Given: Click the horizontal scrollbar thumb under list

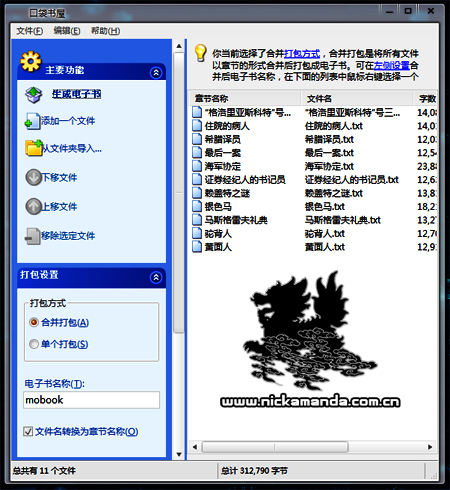Looking at the screenshot, I should click(275, 447).
